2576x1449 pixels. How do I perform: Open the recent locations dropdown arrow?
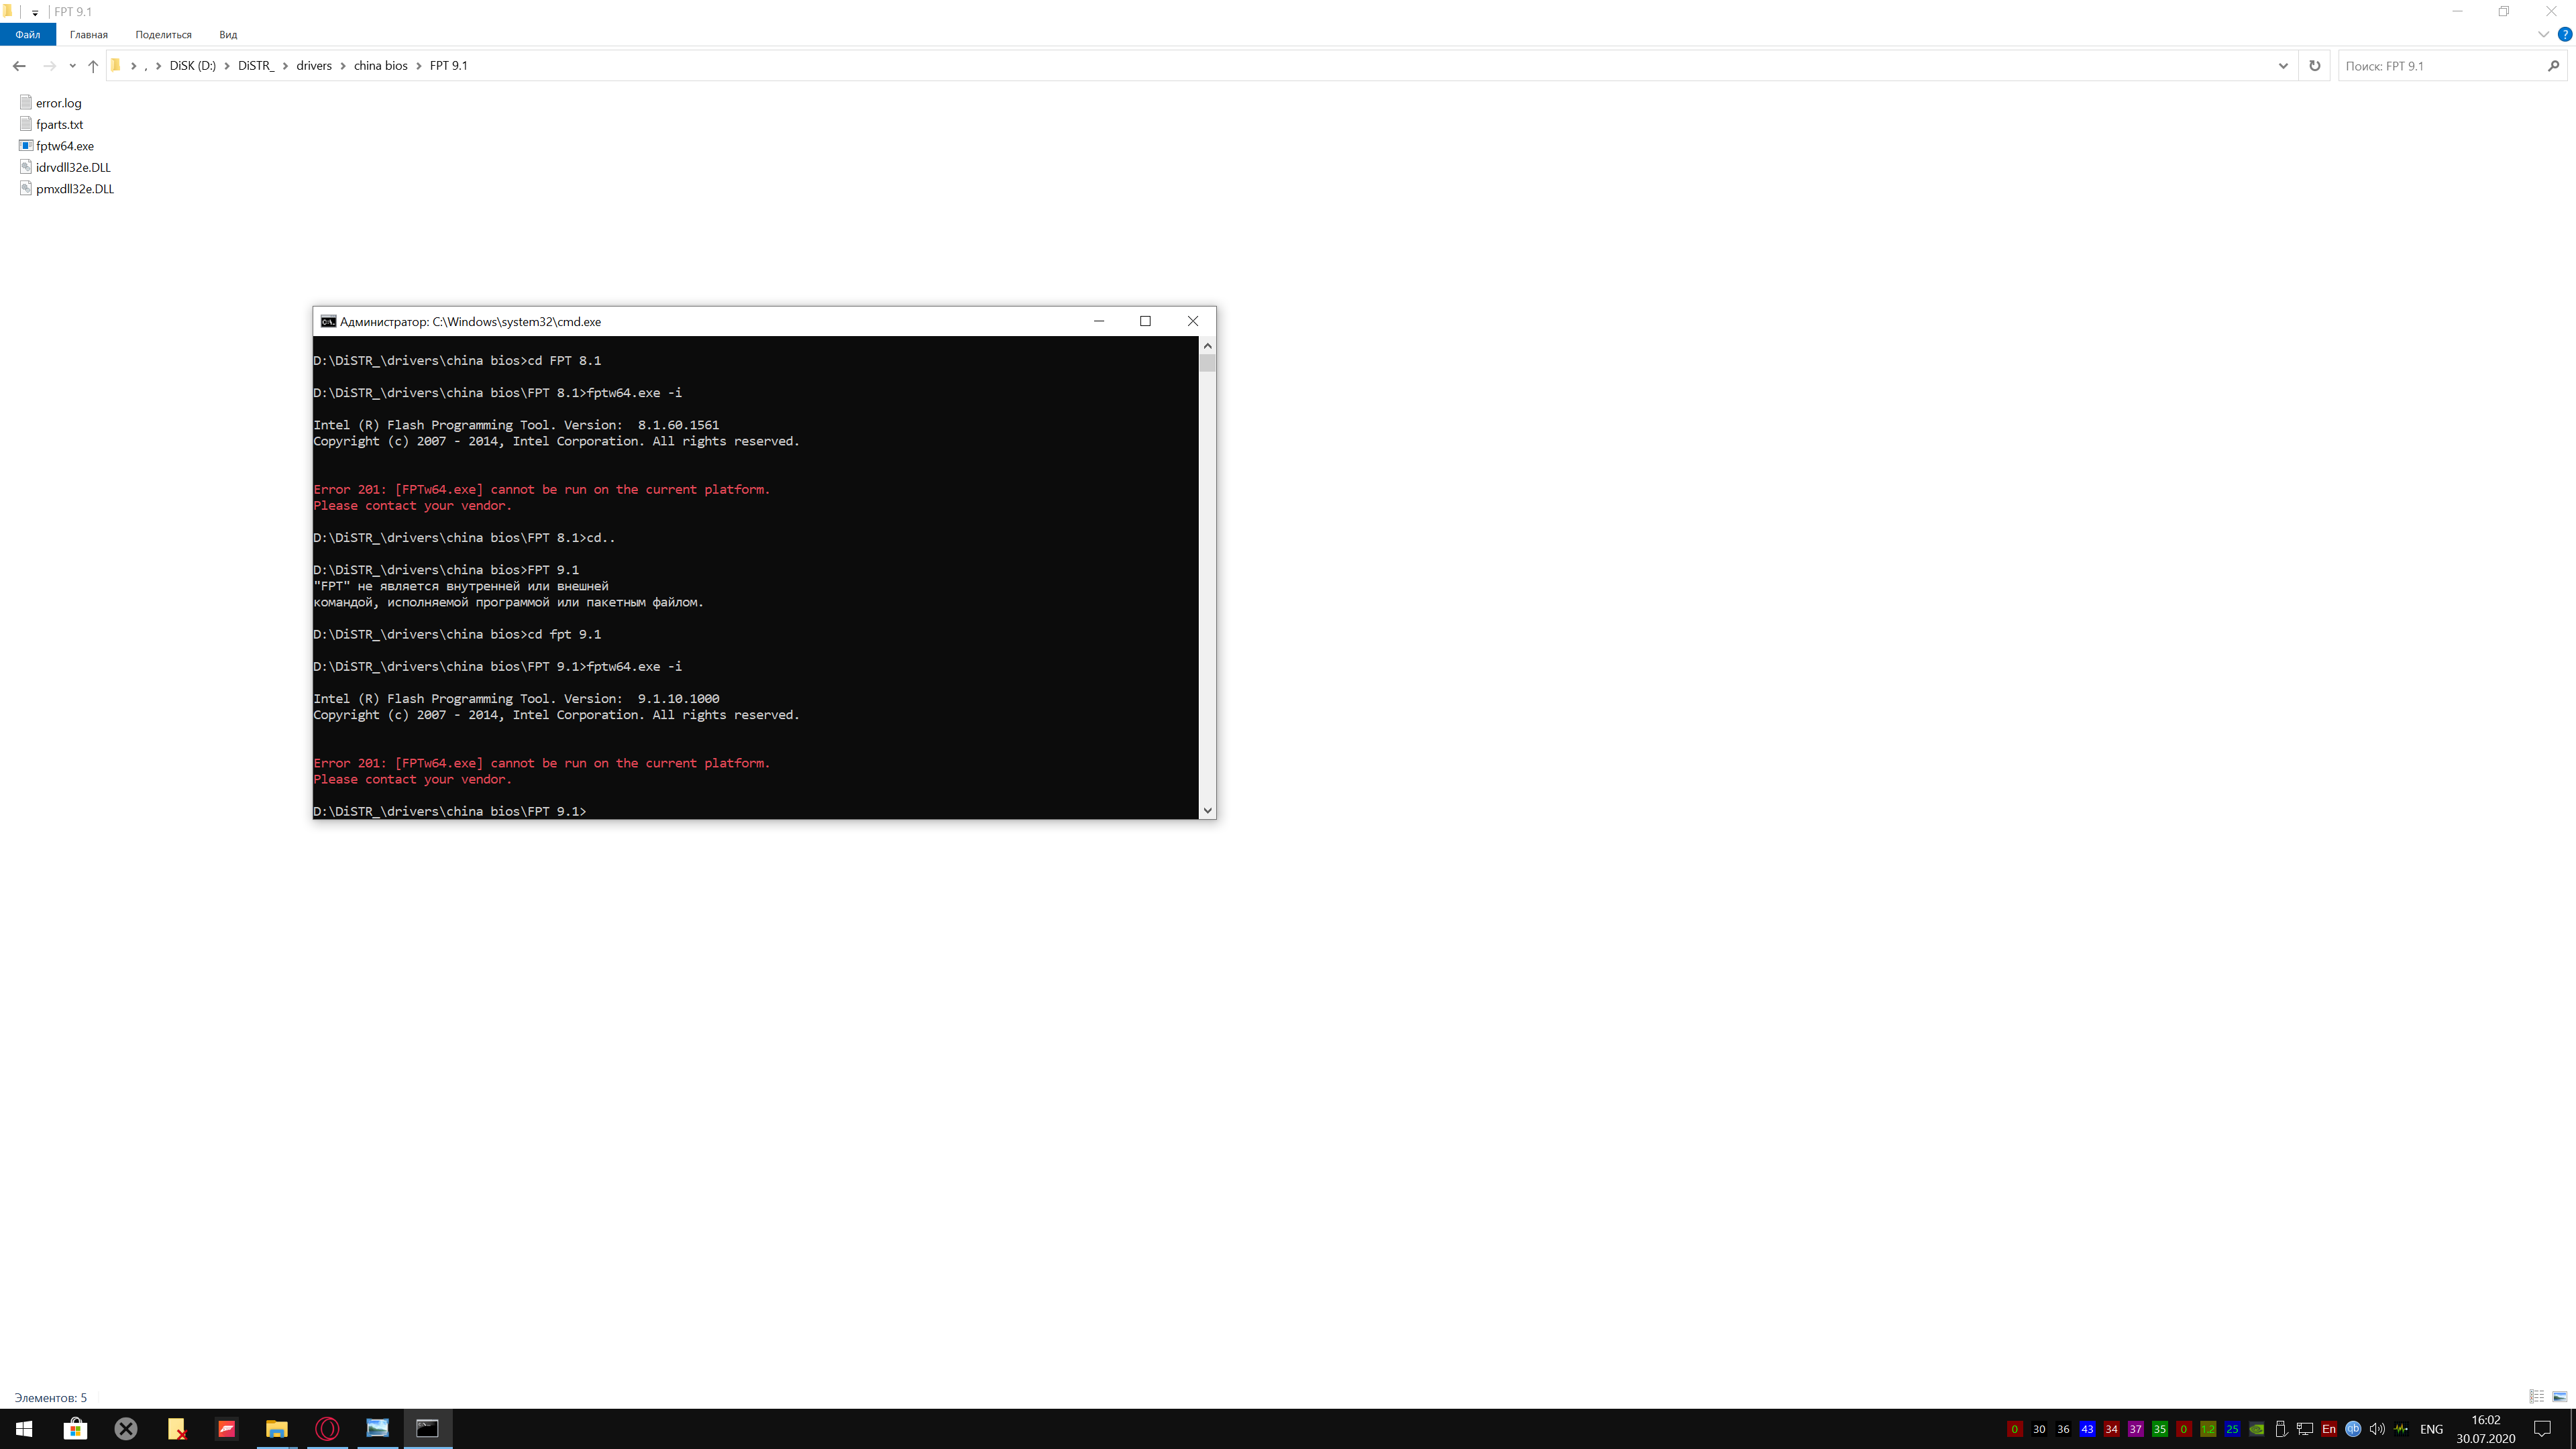pyautogui.click(x=72, y=66)
